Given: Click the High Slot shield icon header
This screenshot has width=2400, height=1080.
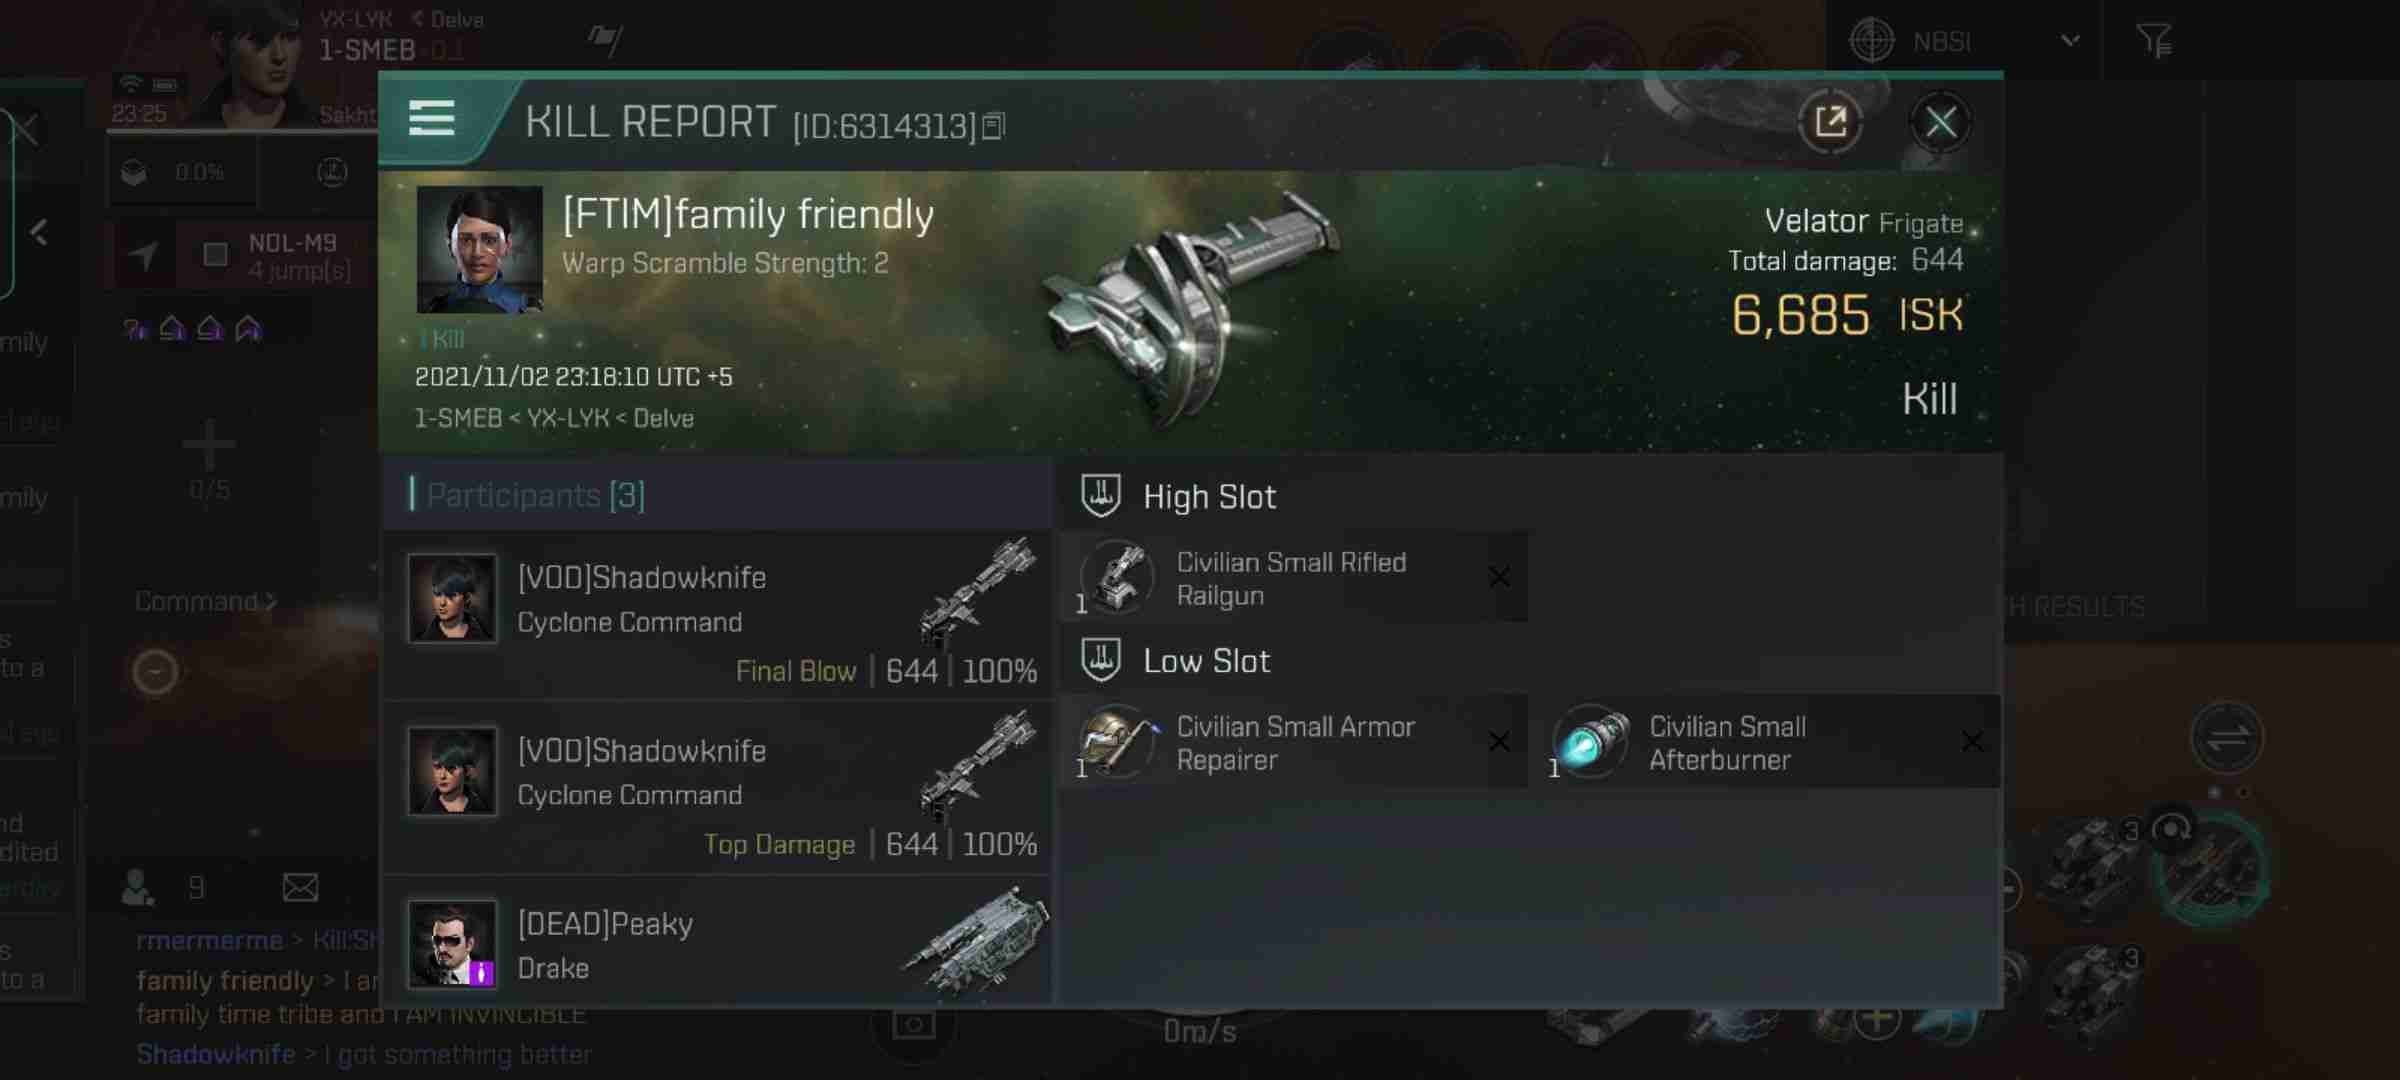Looking at the screenshot, I should click(1101, 496).
